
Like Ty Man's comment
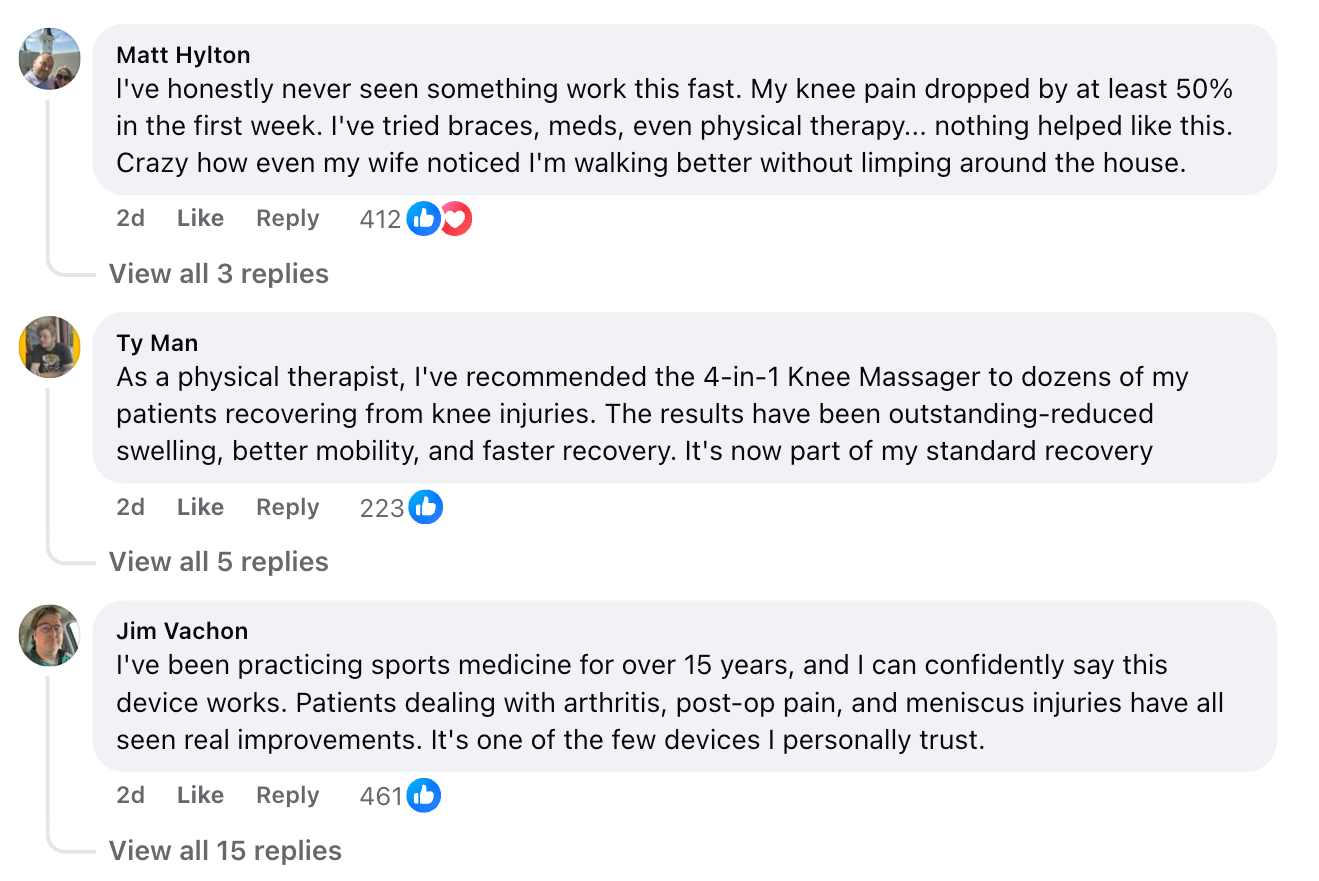click(200, 508)
